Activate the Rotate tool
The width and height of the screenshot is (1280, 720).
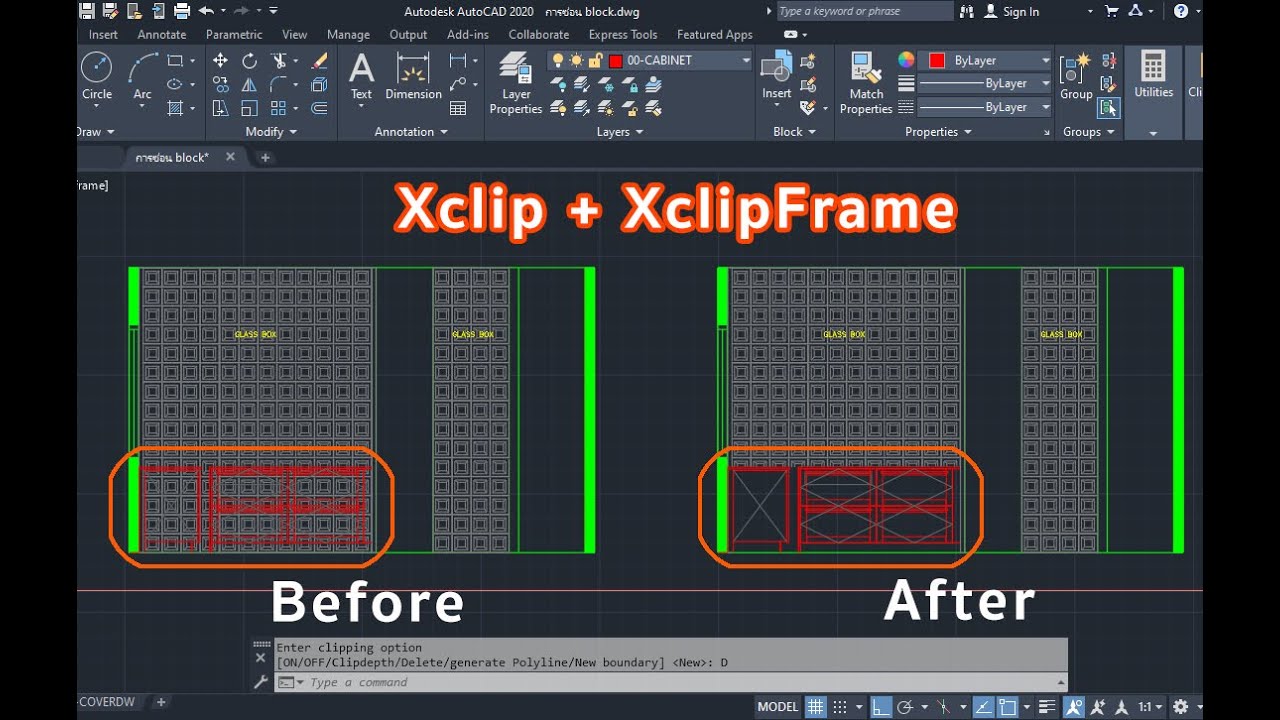pyautogui.click(x=249, y=61)
